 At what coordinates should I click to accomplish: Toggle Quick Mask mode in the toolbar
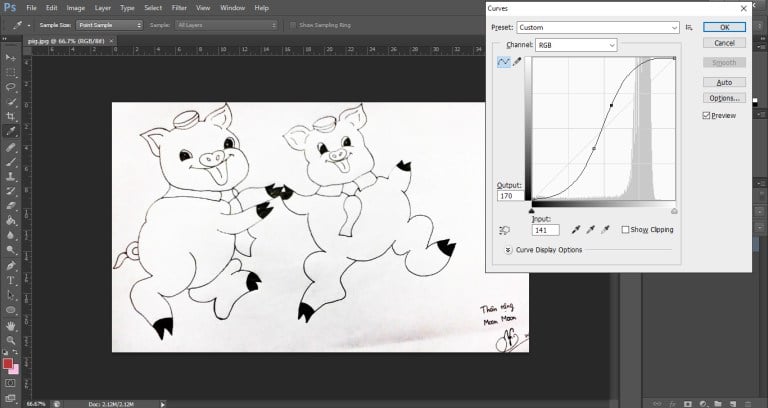click(10, 383)
